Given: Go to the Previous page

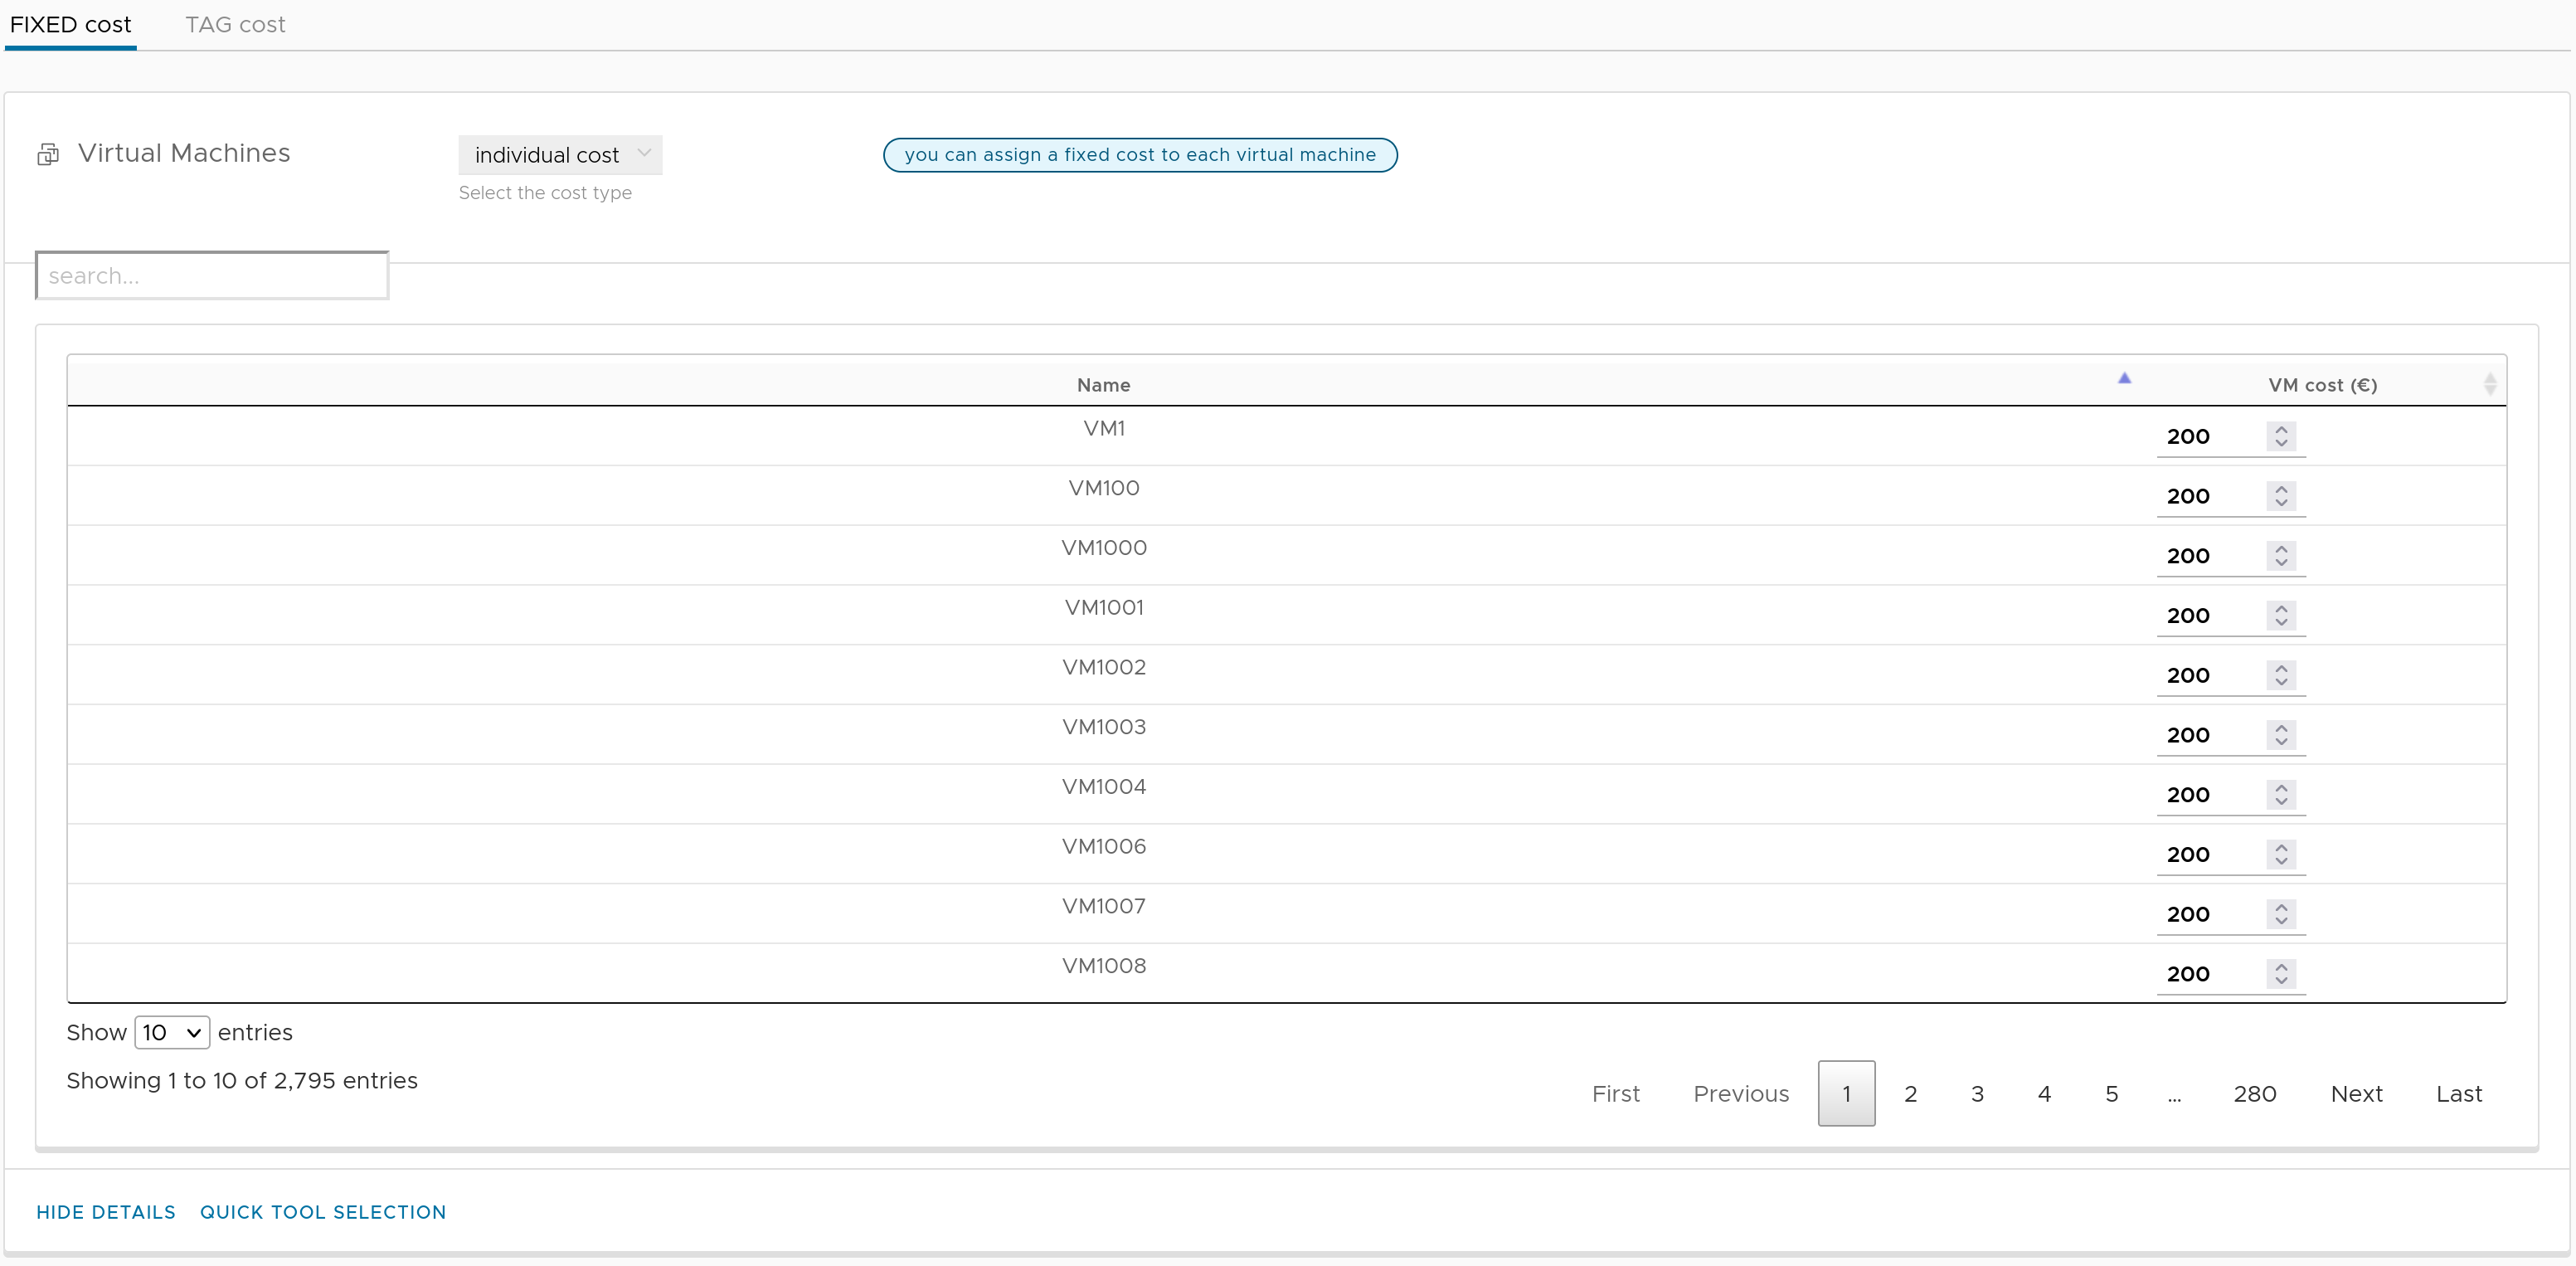Looking at the screenshot, I should pyautogui.click(x=1741, y=1094).
